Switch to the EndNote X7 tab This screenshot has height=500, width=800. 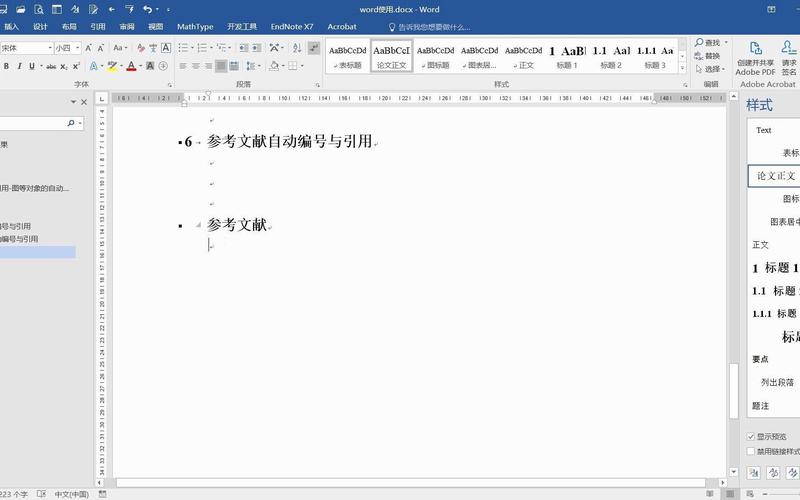[292, 27]
